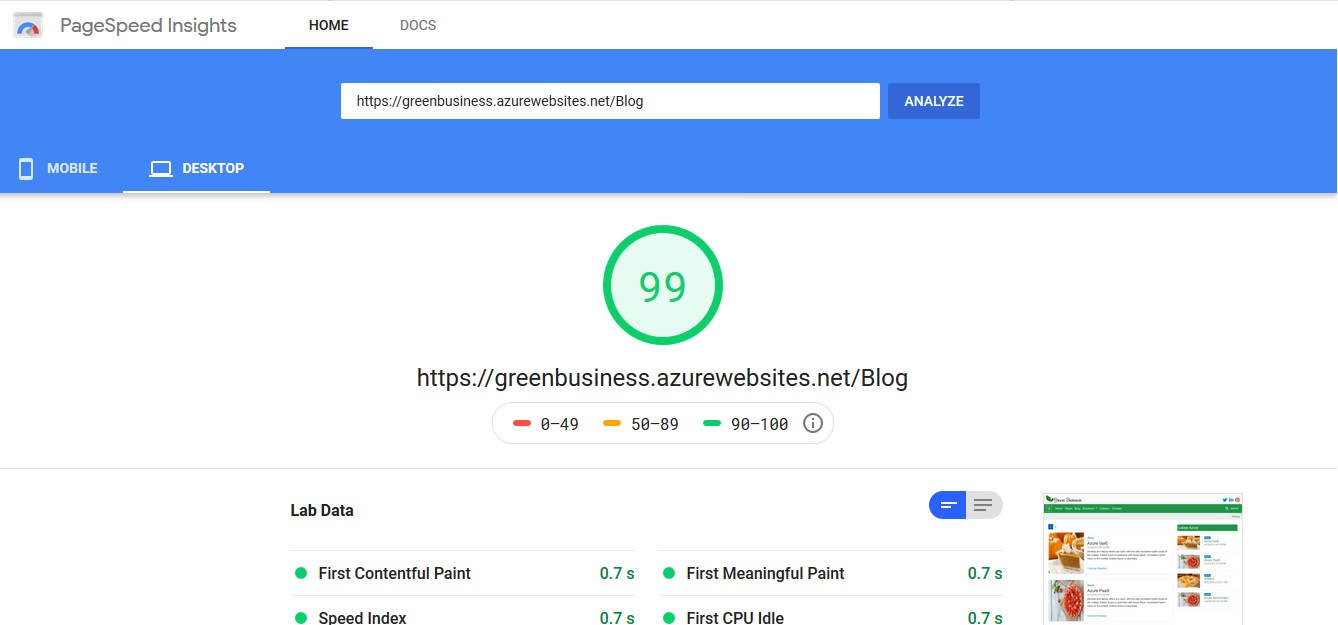Click green dot beside First Contentful Paint
Screen dimensions: 1338x625
pyautogui.click(x=300, y=573)
